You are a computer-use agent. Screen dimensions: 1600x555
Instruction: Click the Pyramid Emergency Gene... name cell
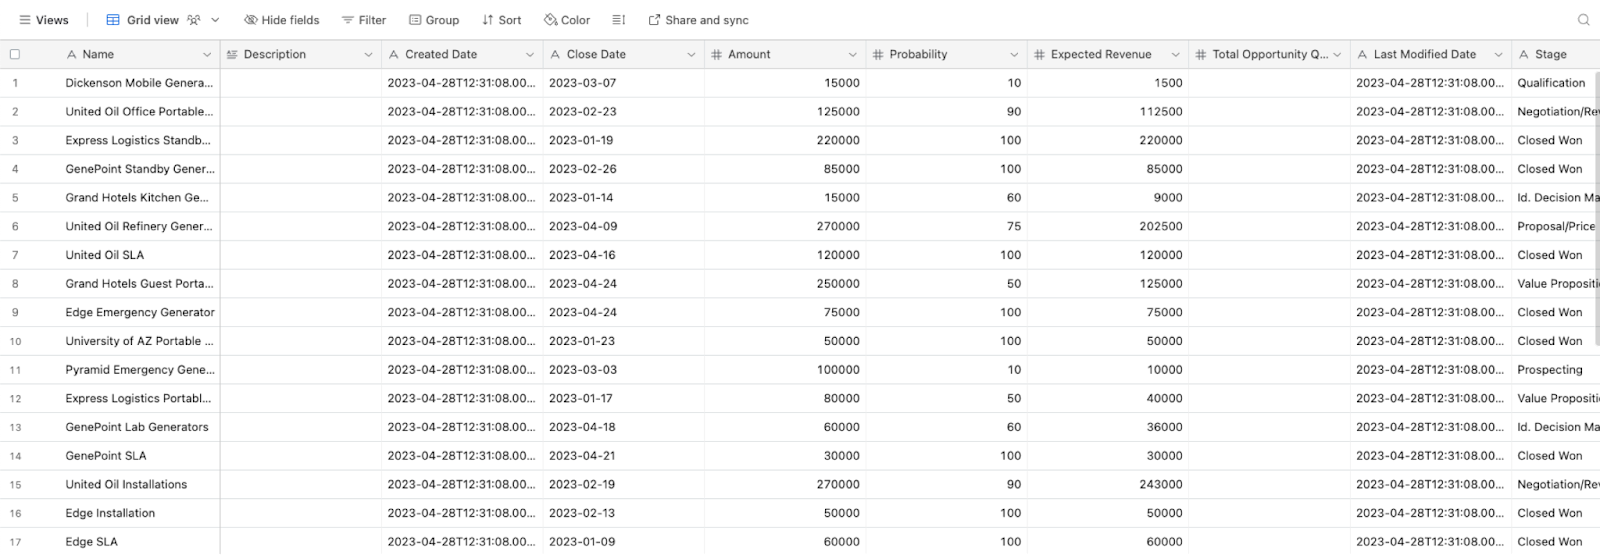pyautogui.click(x=139, y=370)
